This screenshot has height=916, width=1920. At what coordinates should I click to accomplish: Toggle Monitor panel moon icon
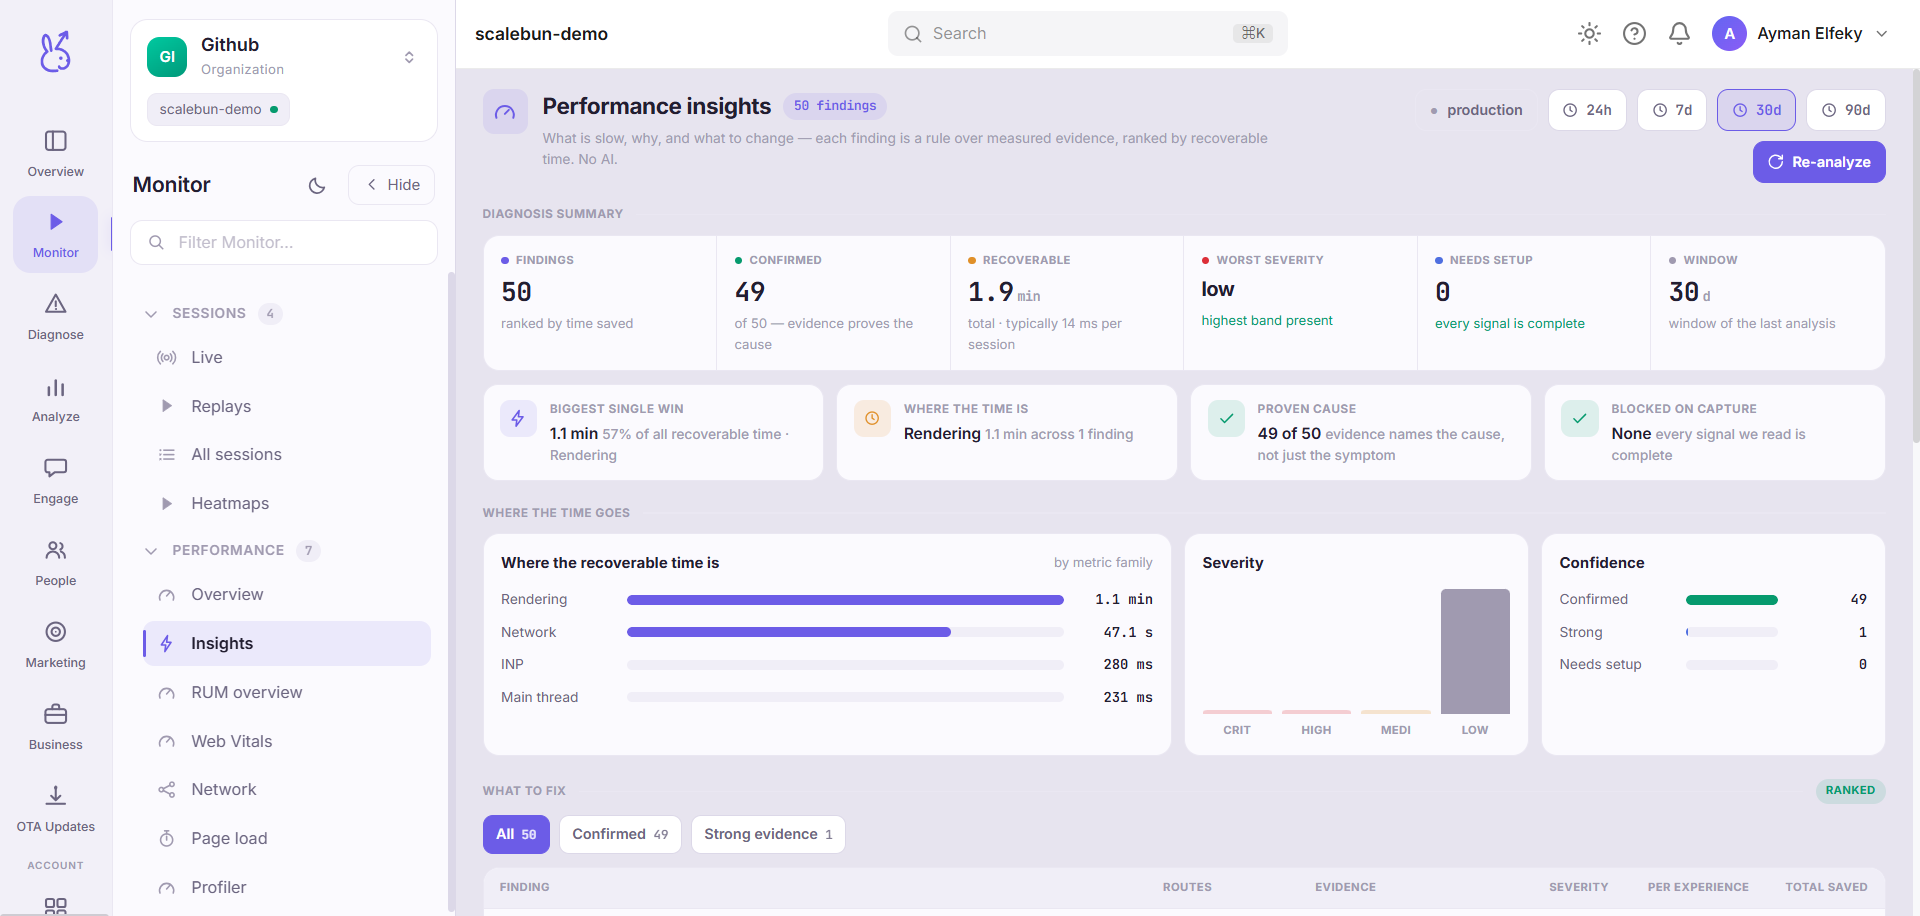[317, 185]
